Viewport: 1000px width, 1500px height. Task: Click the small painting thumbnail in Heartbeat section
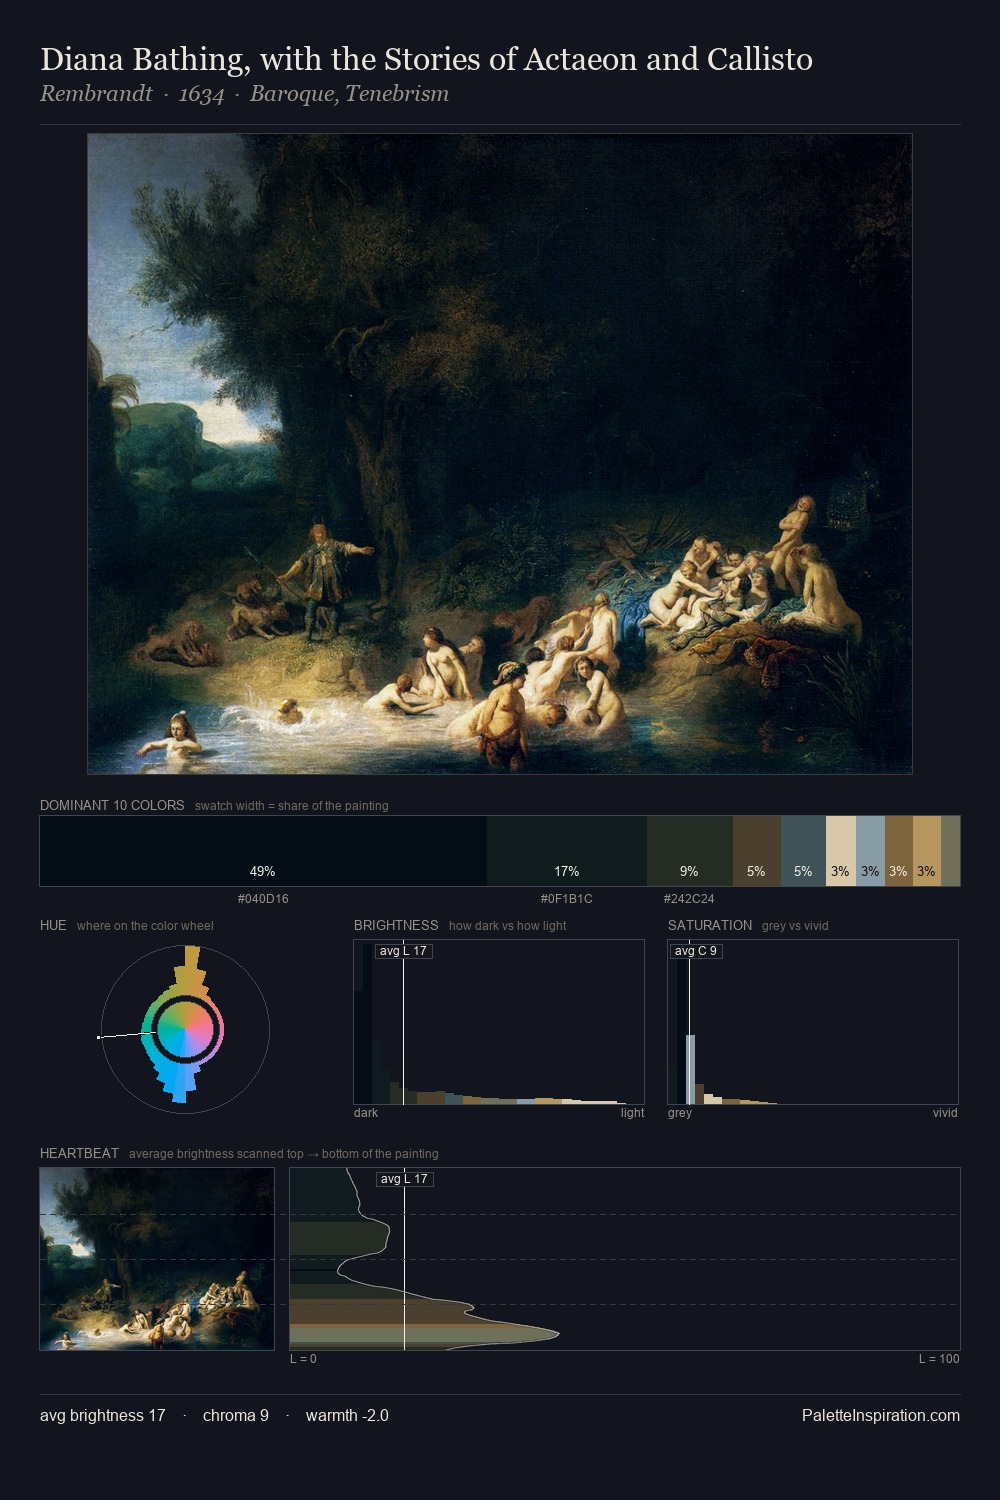pos(157,1259)
